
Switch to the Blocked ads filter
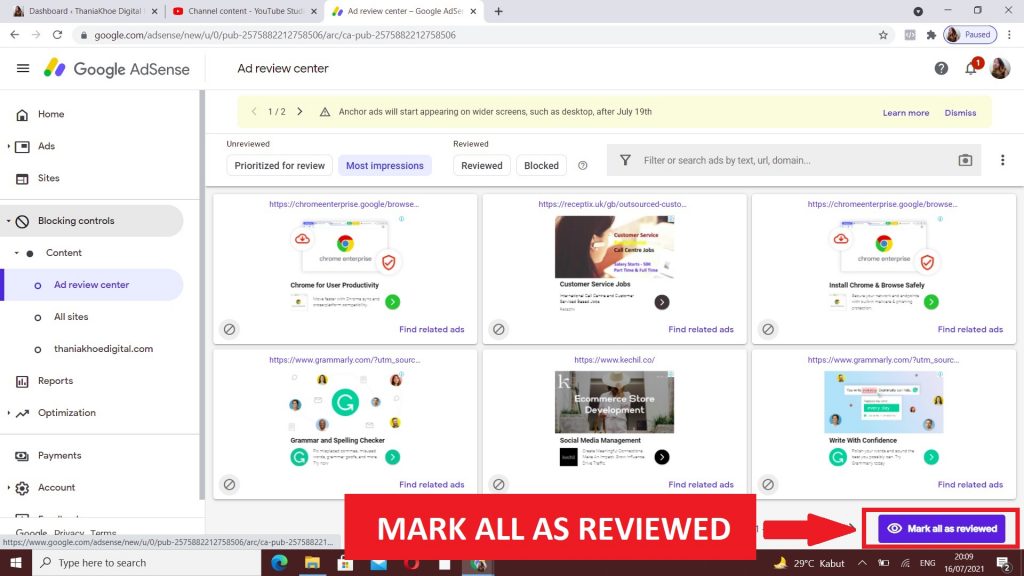point(541,165)
